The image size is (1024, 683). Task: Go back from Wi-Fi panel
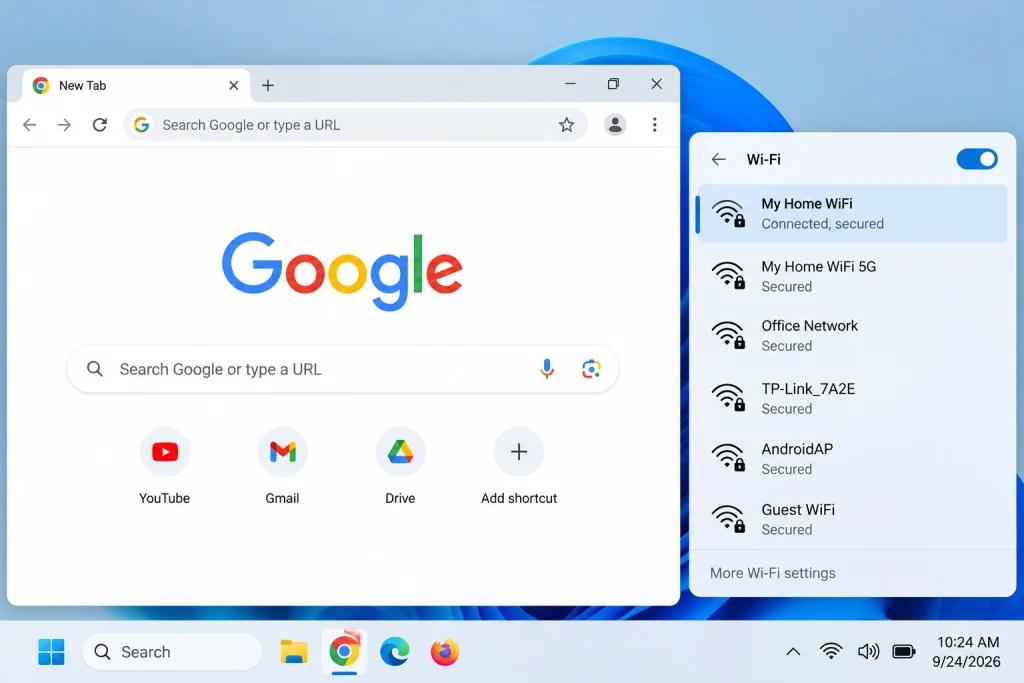pyautogui.click(x=718, y=159)
